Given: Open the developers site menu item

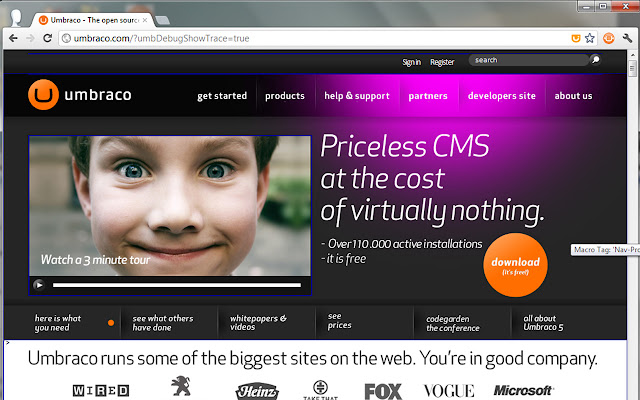Looking at the screenshot, I should (502, 96).
